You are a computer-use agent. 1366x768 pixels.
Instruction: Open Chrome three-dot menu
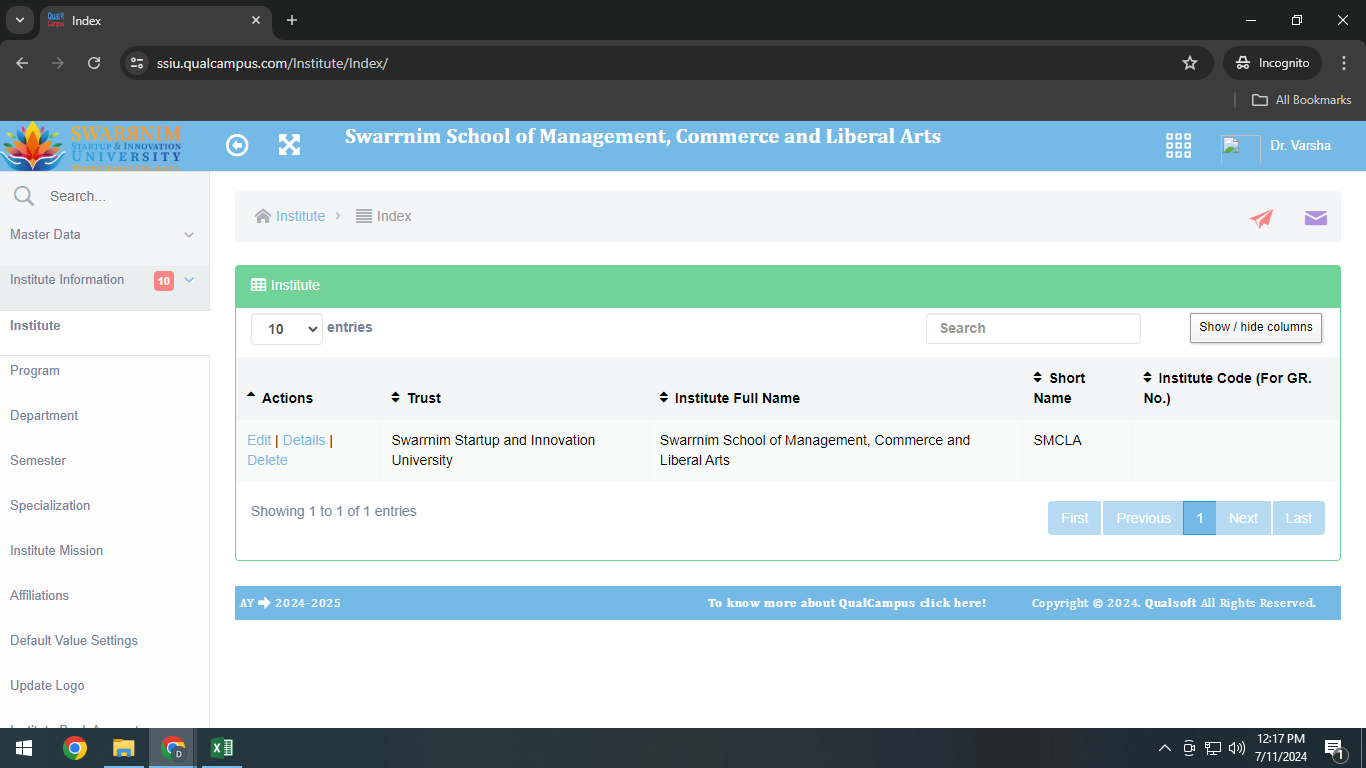(x=1344, y=63)
